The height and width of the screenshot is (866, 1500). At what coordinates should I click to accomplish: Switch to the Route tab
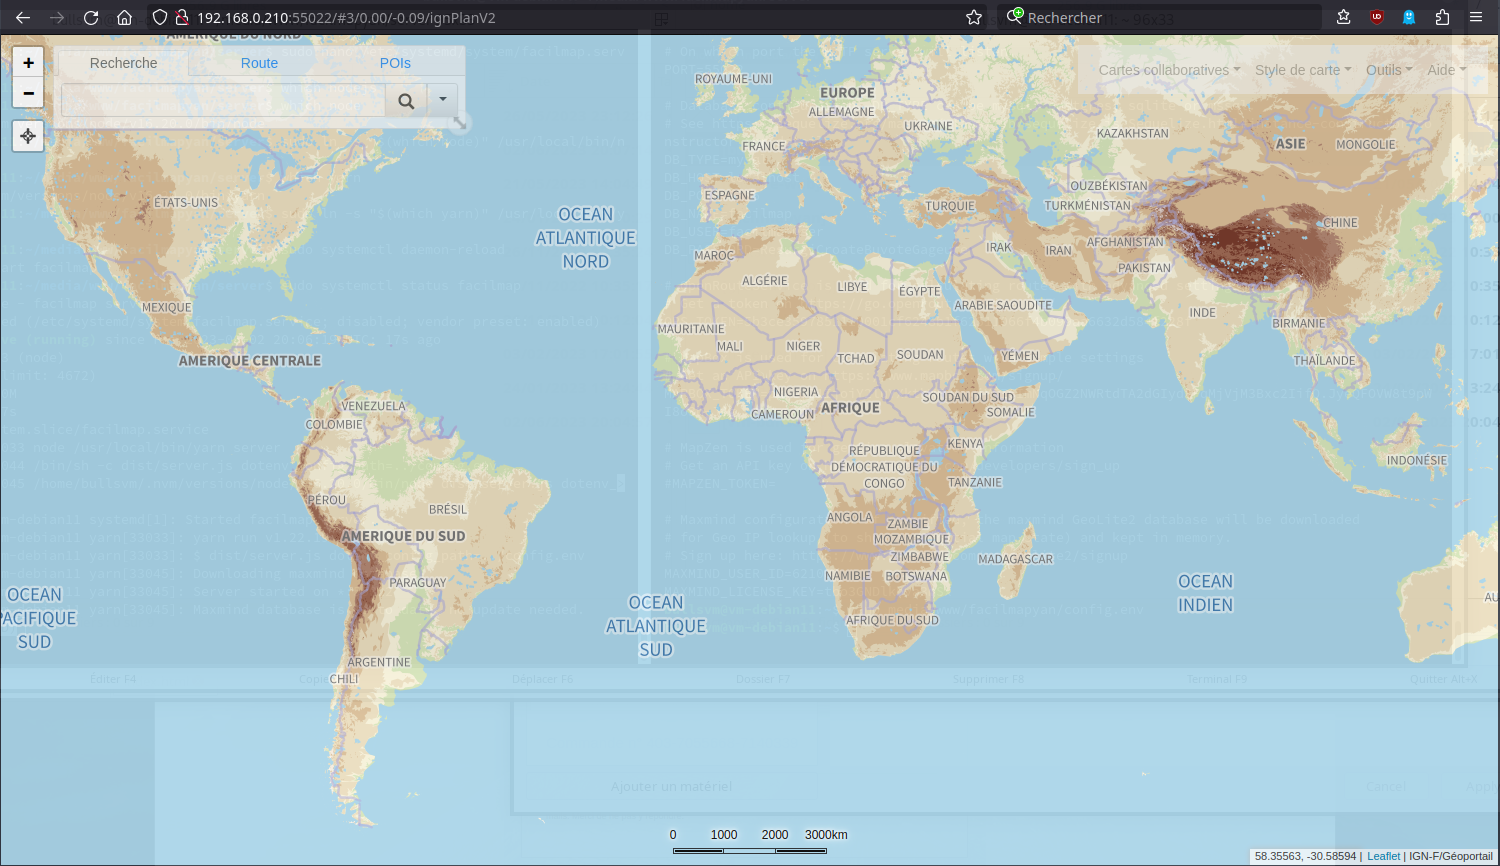pos(259,63)
